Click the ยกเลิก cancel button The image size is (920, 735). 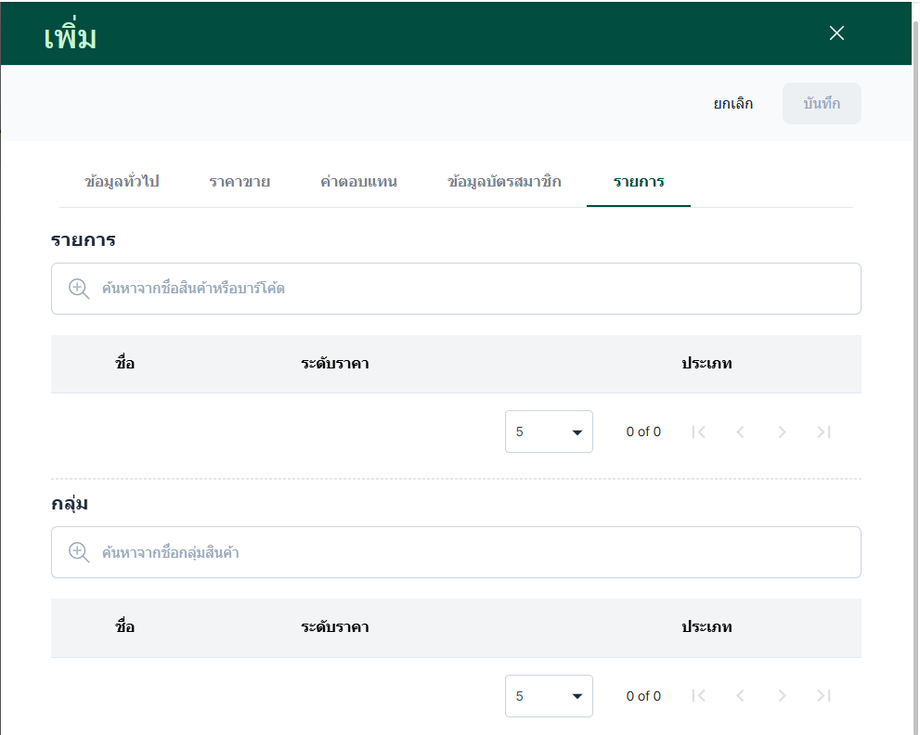pyautogui.click(x=733, y=104)
